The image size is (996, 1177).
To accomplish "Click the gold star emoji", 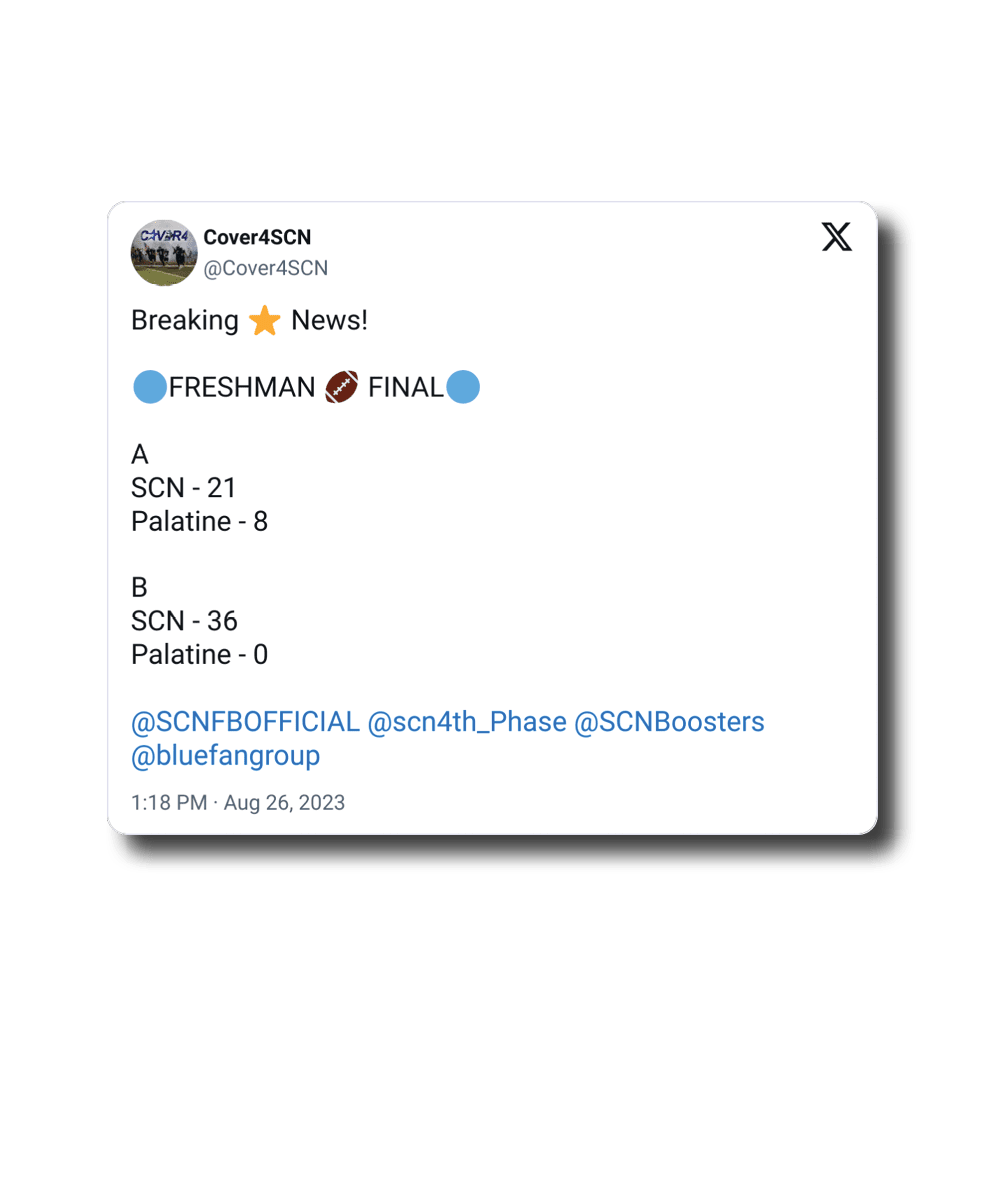I will point(265,321).
